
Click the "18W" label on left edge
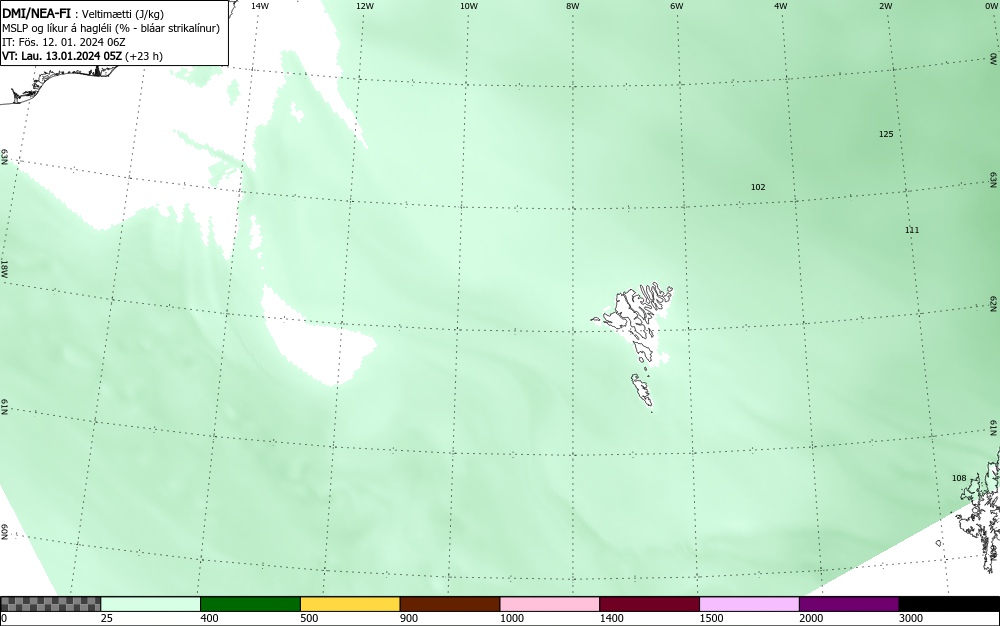coord(4,268)
